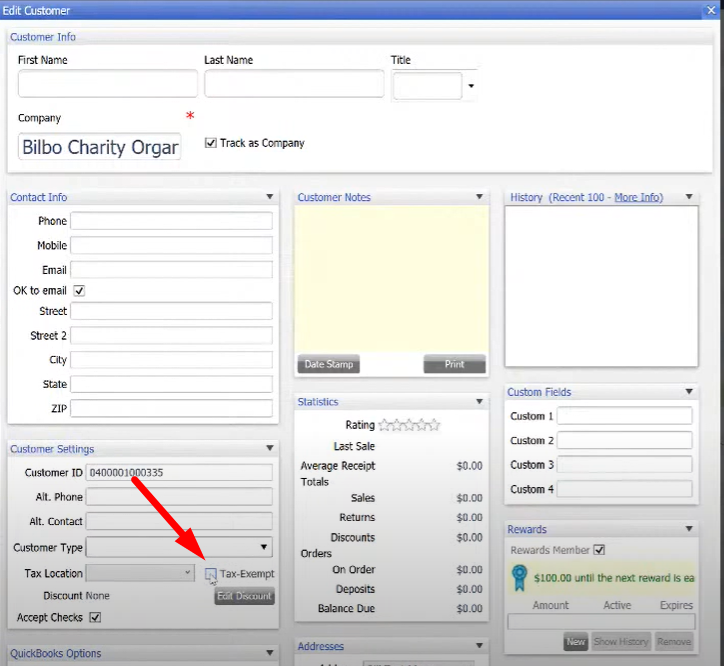Click the Amount column header

[x=550, y=605]
